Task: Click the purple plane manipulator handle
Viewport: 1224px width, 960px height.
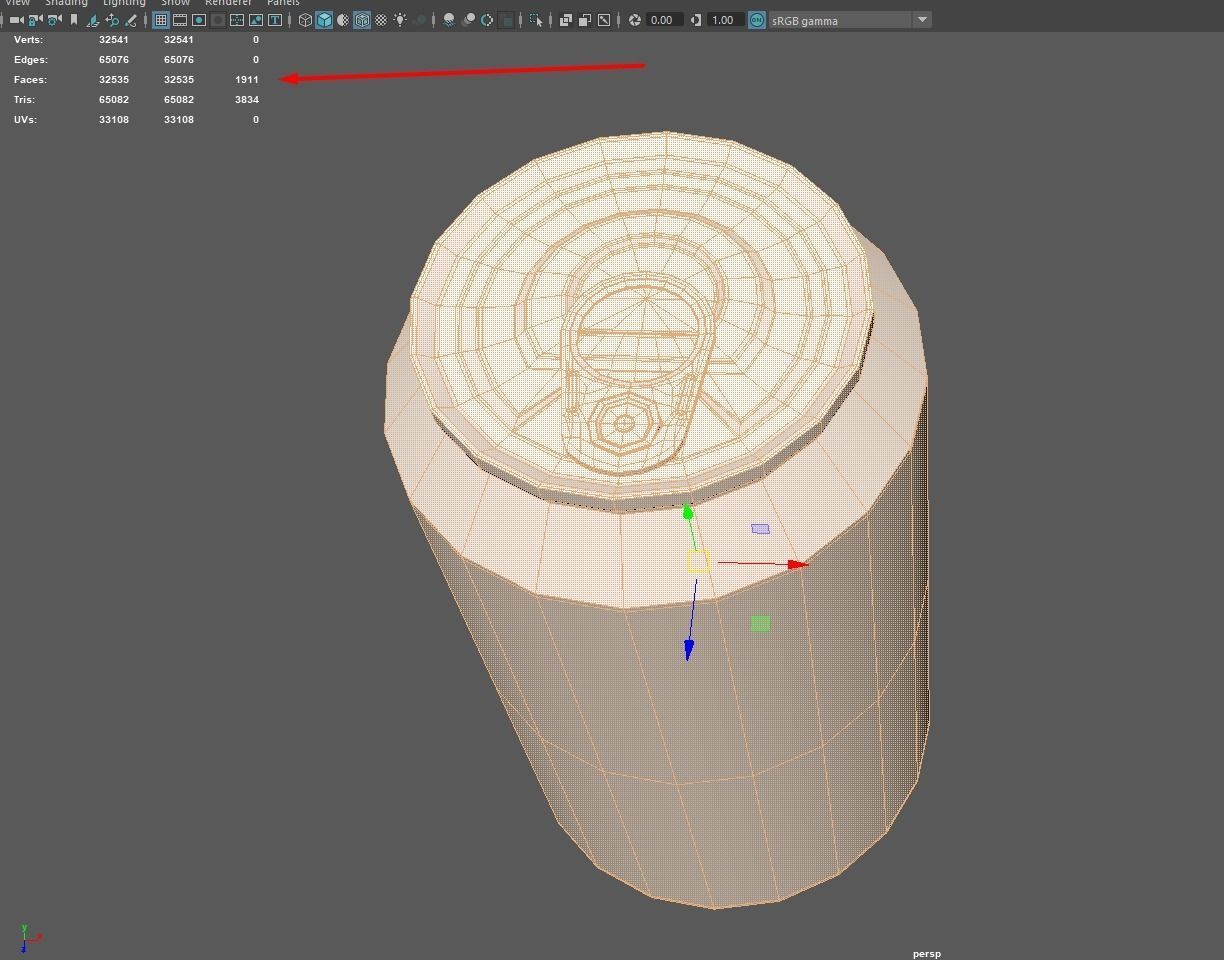Action: pyautogui.click(x=761, y=529)
